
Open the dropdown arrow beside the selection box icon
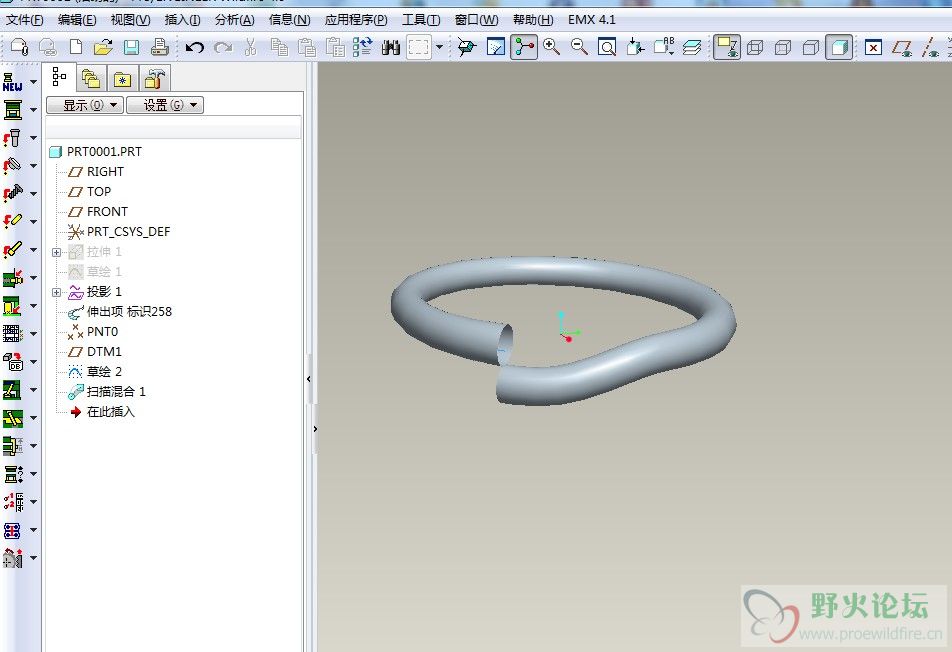[440, 47]
